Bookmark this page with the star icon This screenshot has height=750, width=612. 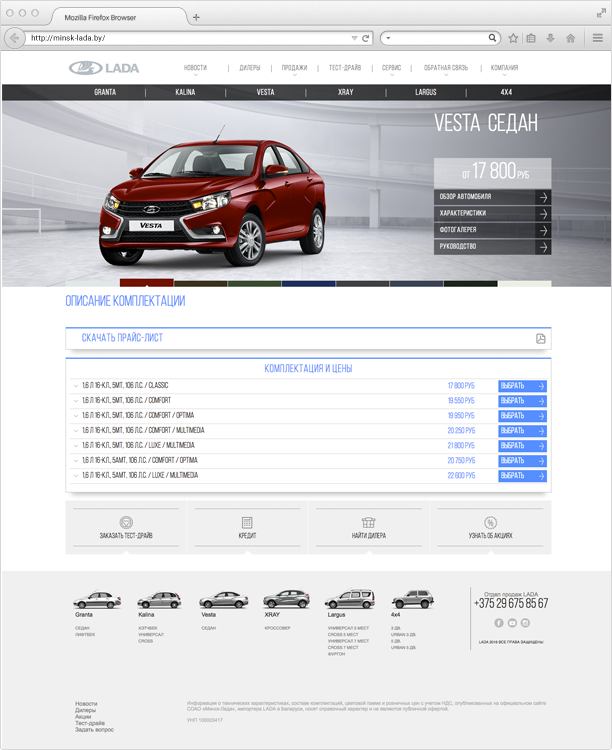[x=513, y=38]
